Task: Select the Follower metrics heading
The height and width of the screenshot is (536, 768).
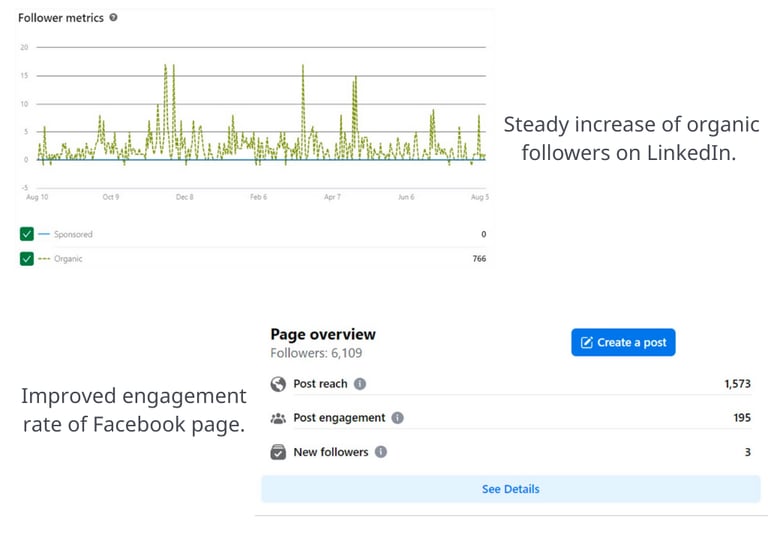Action: pos(60,18)
